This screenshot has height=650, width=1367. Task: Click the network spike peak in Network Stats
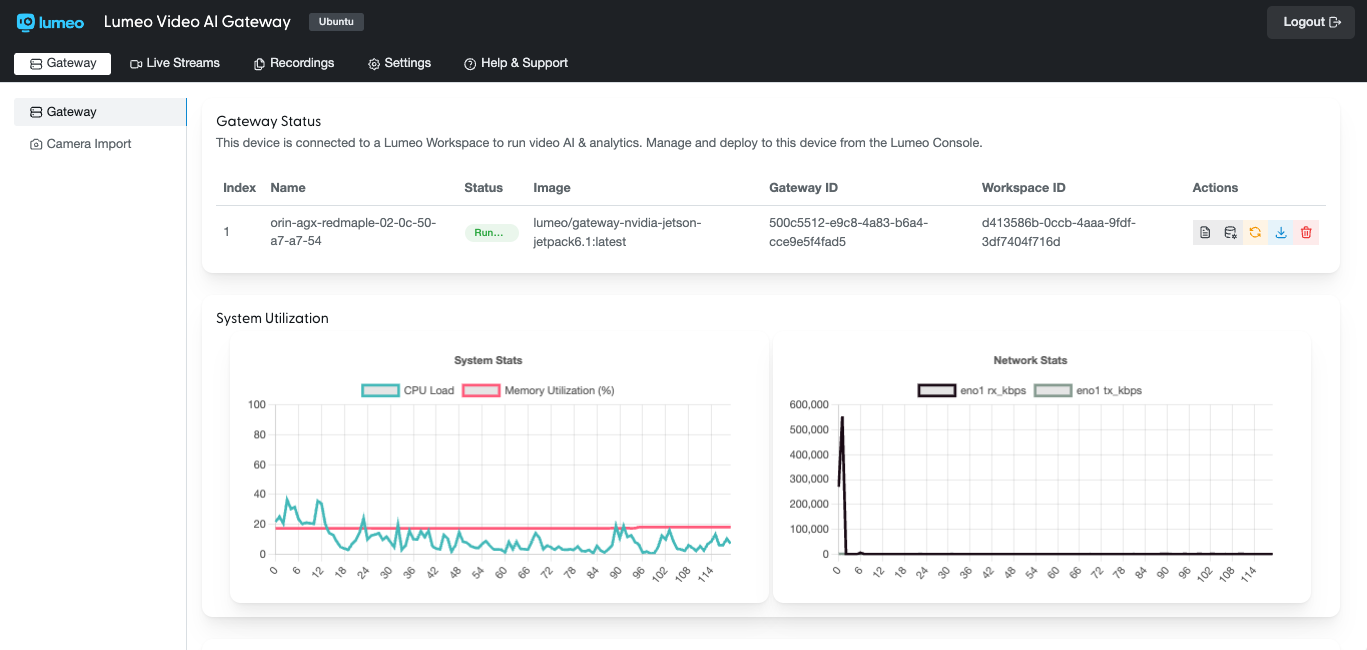843,417
